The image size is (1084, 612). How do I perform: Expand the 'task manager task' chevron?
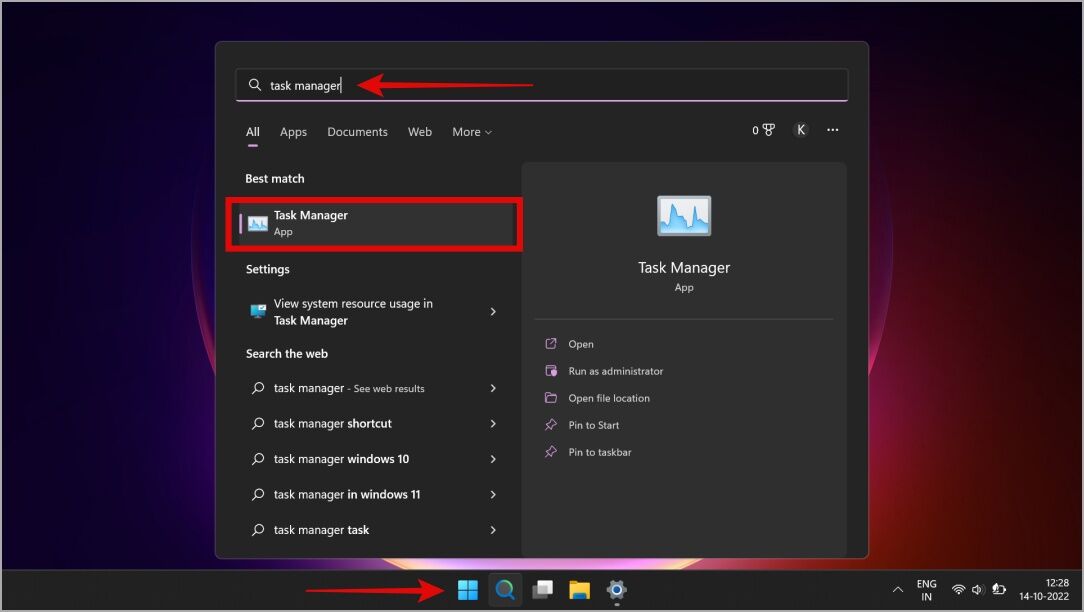(x=493, y=530)
